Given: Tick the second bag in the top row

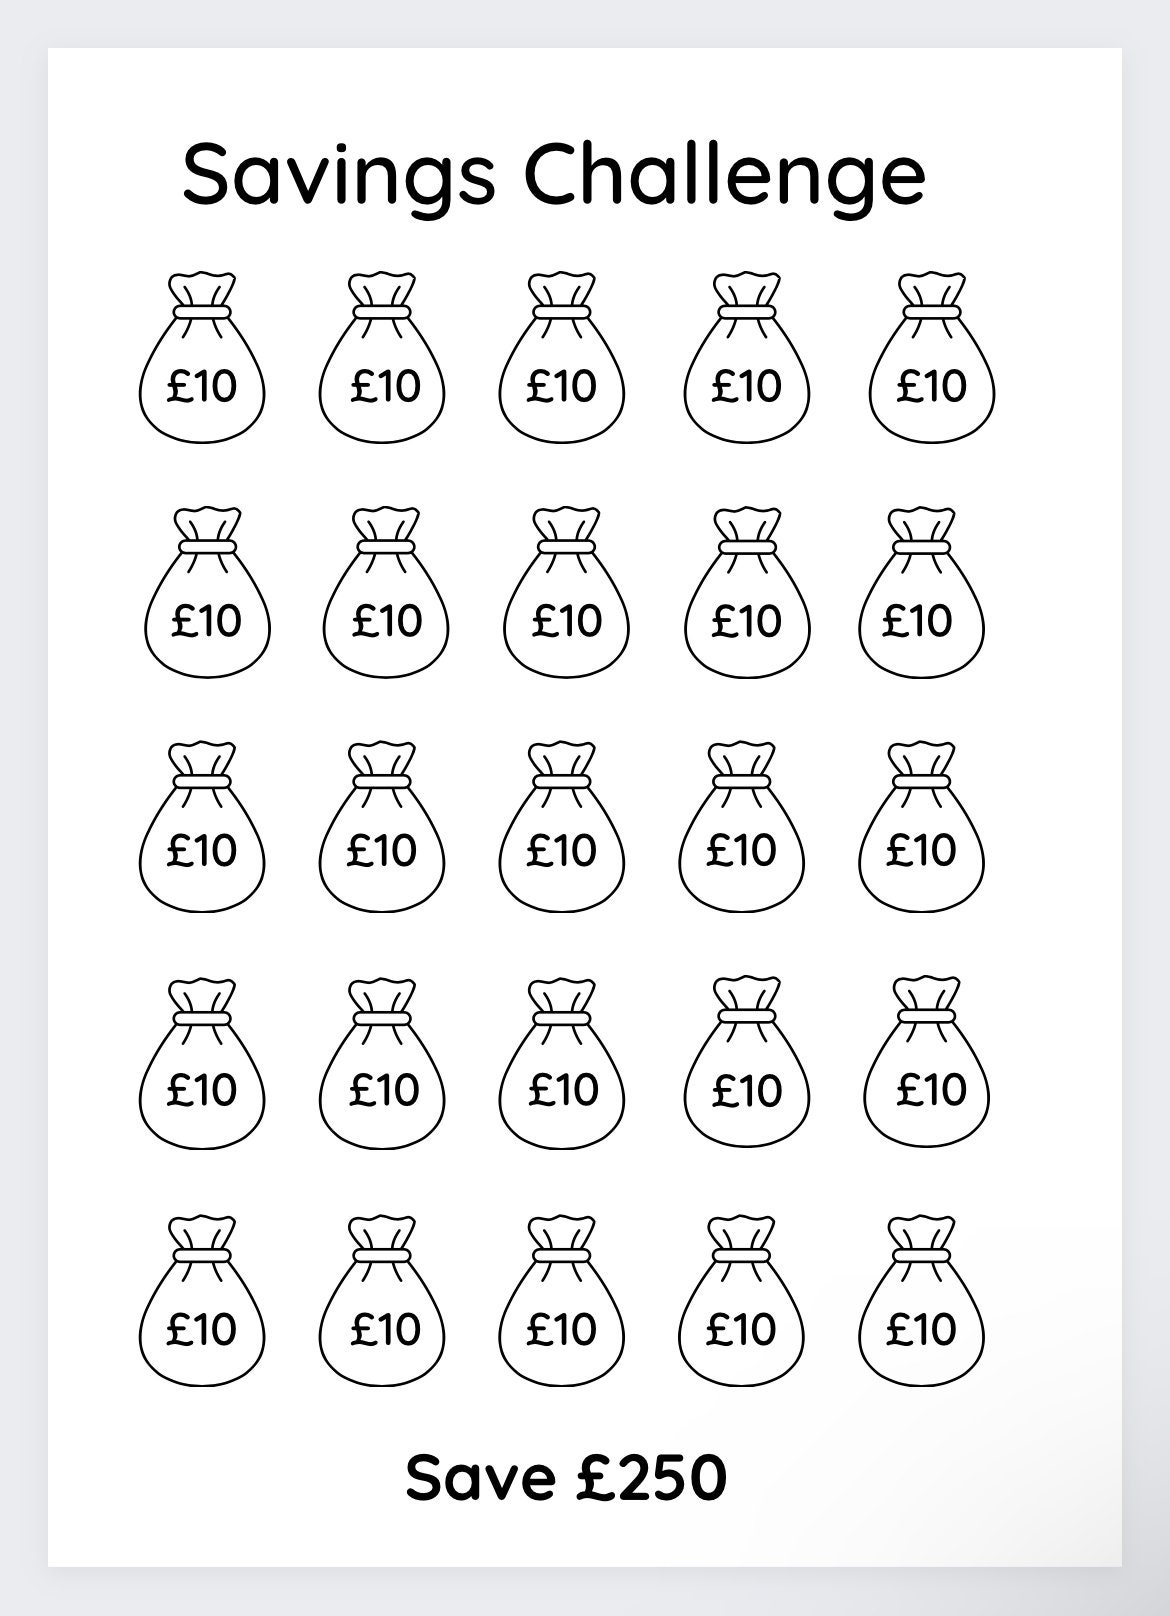Looking at the screenshot, I should point(382,357).
